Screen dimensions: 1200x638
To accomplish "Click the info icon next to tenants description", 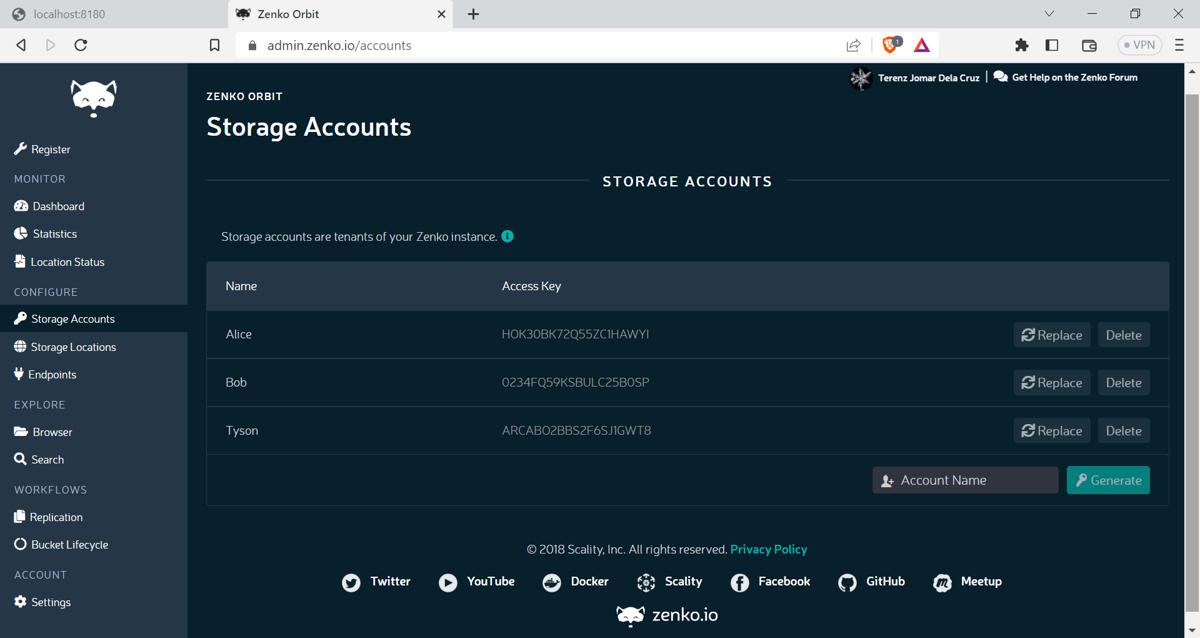I will 507,236.
